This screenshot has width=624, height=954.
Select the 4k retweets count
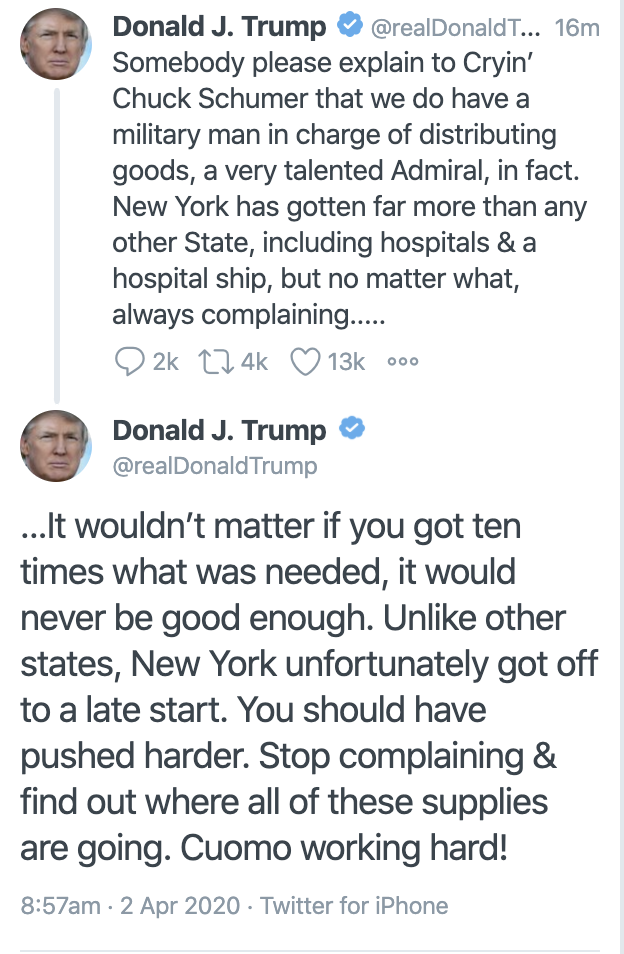[x=254, y=361]
